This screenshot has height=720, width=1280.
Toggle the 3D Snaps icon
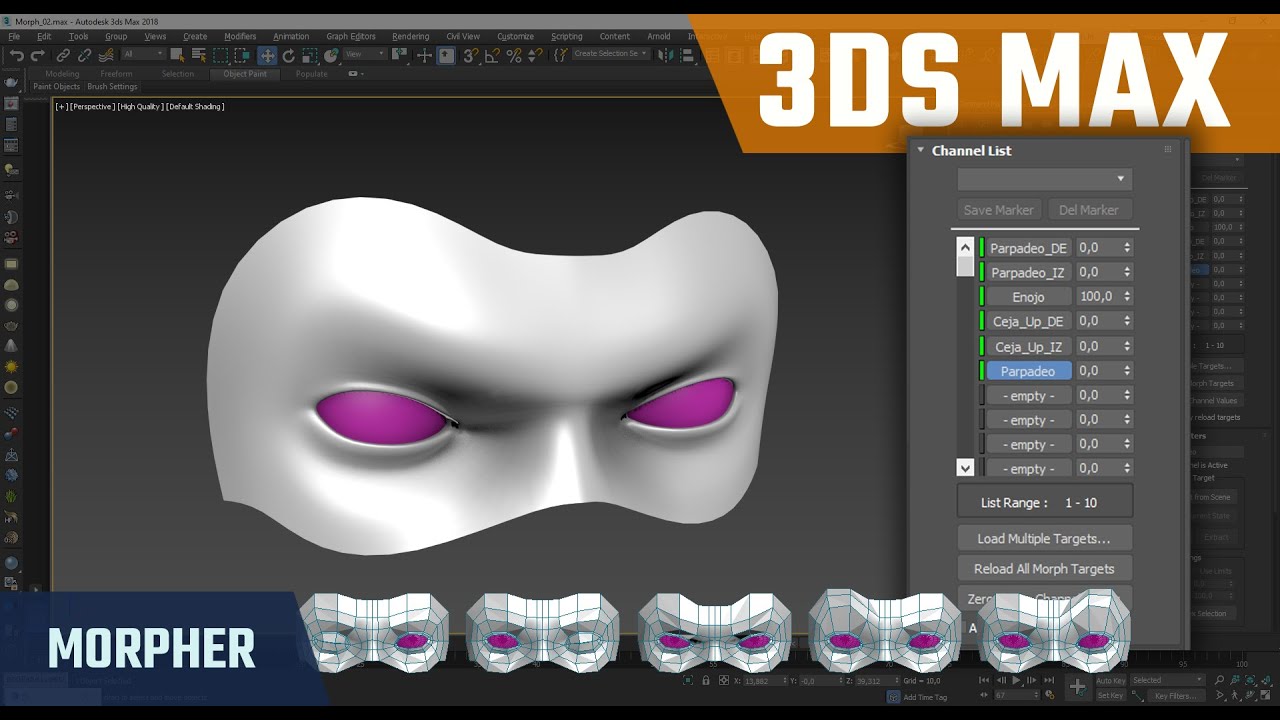tap(470, 56)
